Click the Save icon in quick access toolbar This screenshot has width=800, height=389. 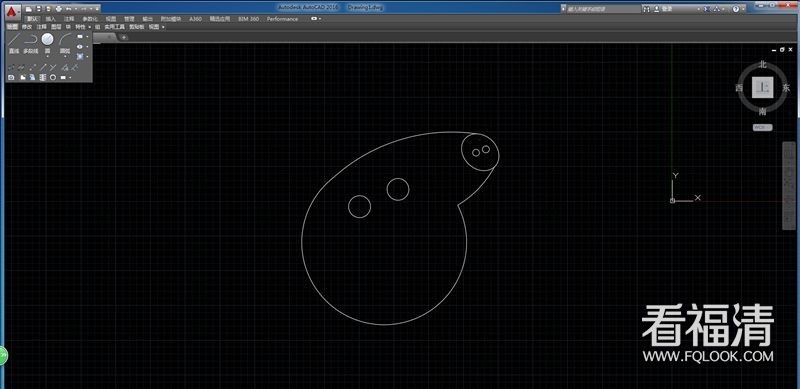(39, 9)
